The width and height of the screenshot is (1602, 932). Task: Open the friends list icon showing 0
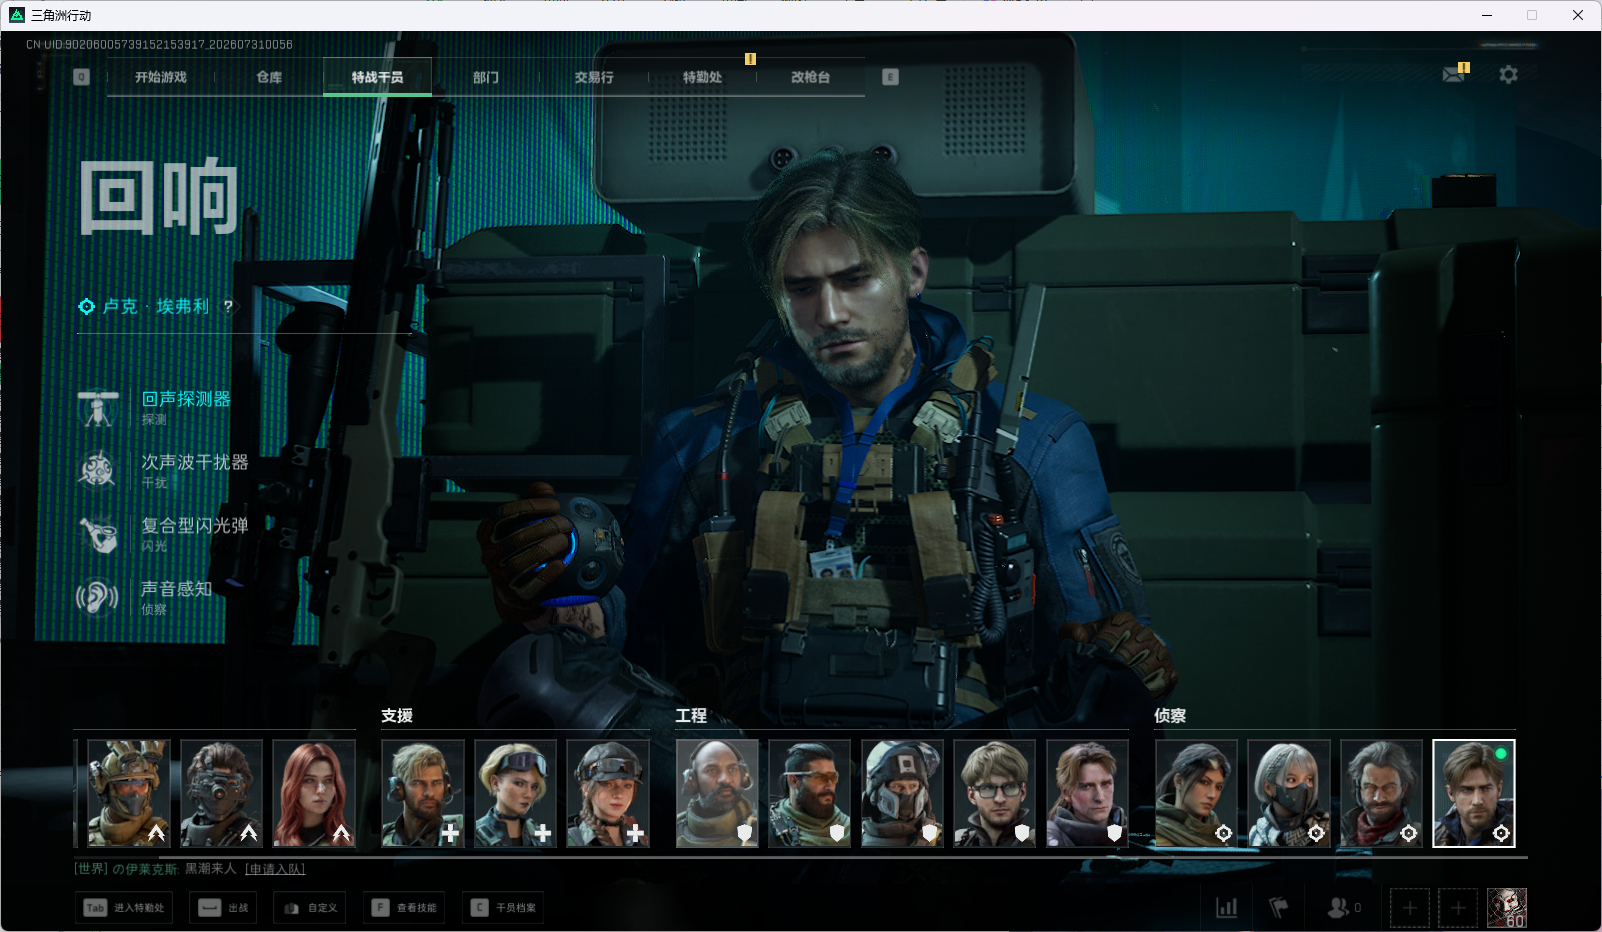[x=1344, y=908]
